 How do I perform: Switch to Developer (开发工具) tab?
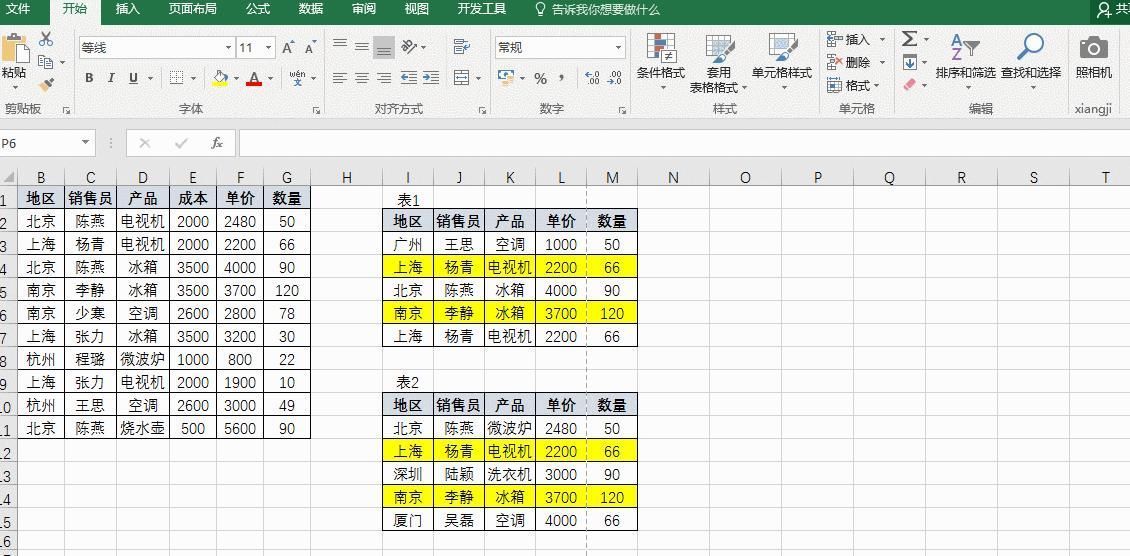point(482,9)
